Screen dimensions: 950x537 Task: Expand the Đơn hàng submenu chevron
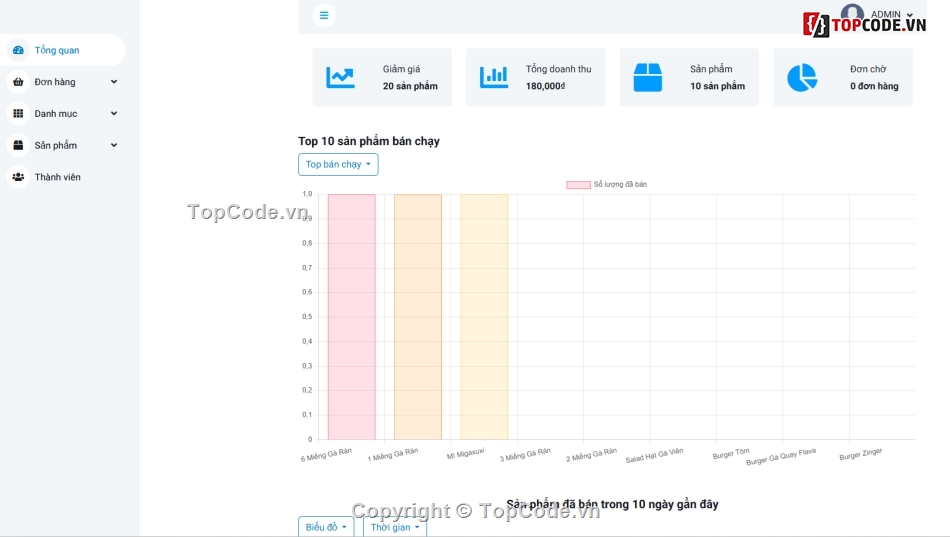pos(114,82)
